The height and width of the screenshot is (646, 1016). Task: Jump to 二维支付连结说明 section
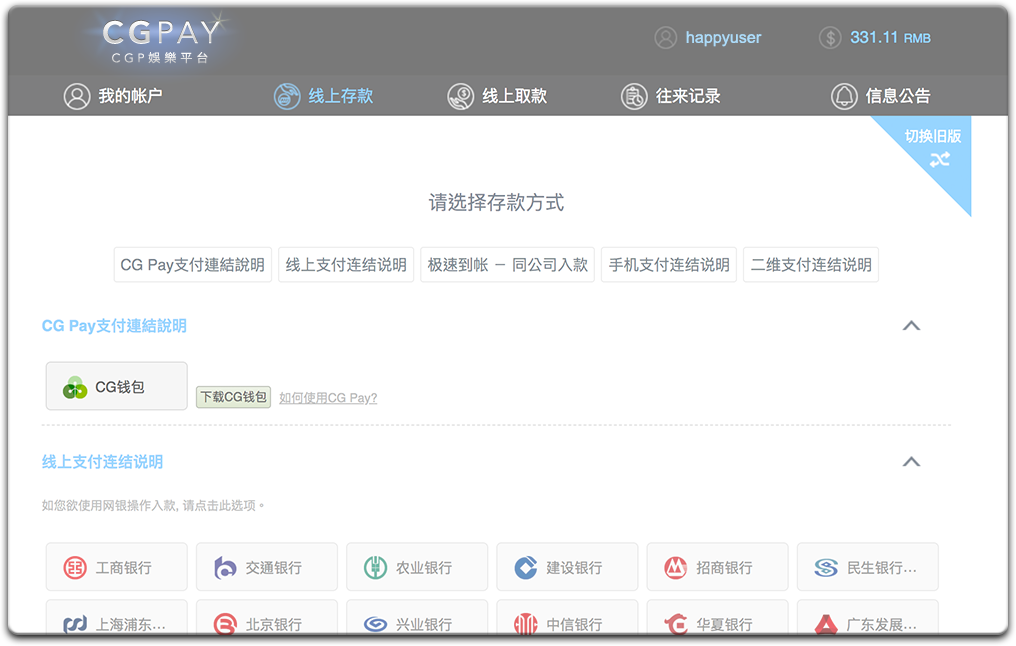click(811, 265)
